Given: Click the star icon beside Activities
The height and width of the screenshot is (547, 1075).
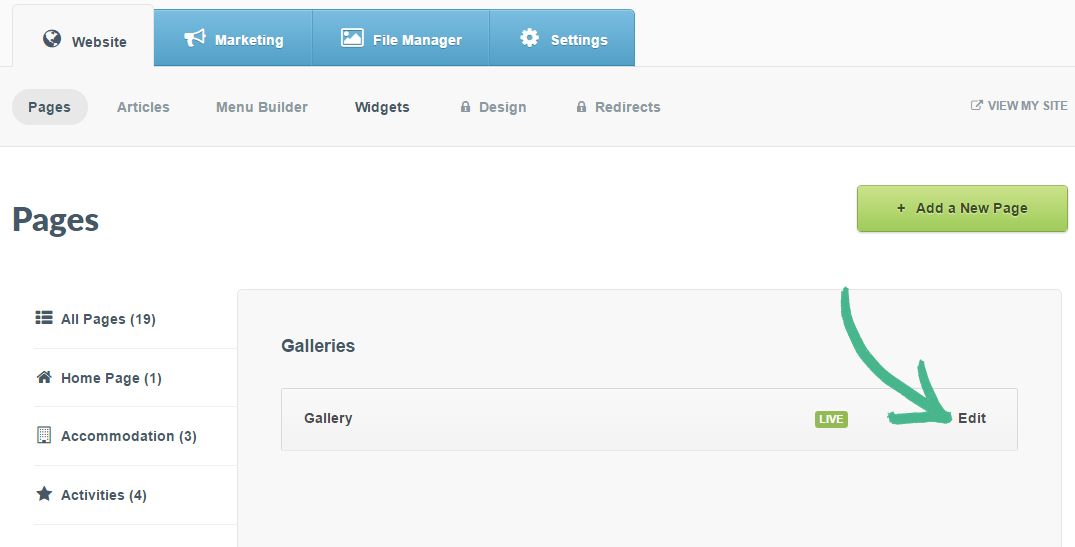Looking at the screenshot, I should coord(44,494).
